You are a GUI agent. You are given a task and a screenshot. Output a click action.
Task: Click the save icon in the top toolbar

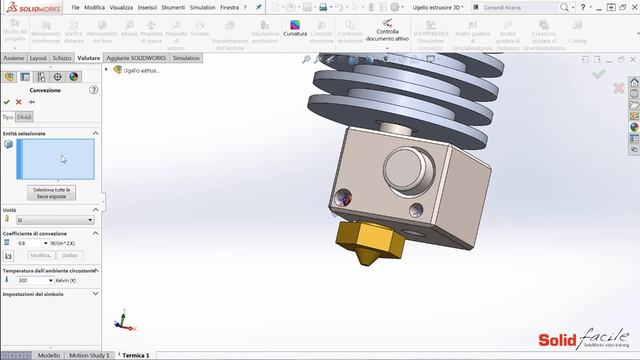[x=307, y=7]
